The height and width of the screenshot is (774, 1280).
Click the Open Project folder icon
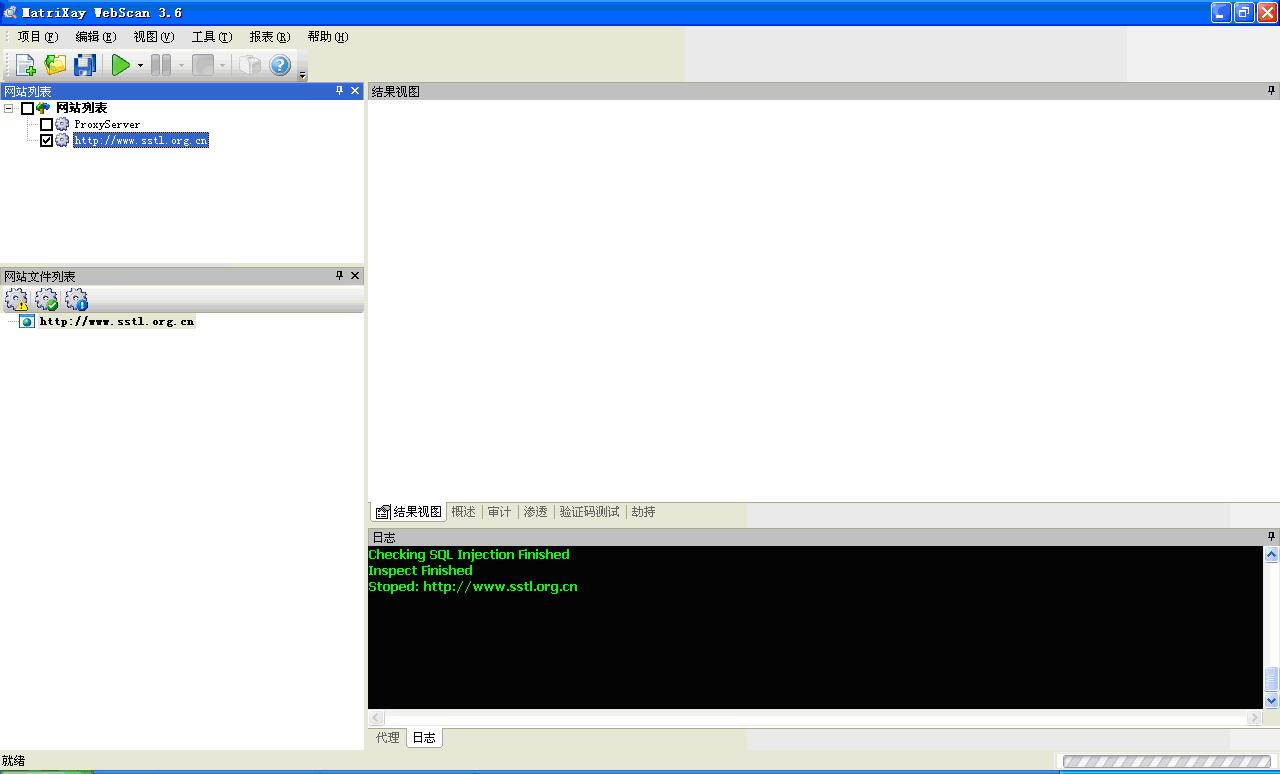click(x=55, y=65)
